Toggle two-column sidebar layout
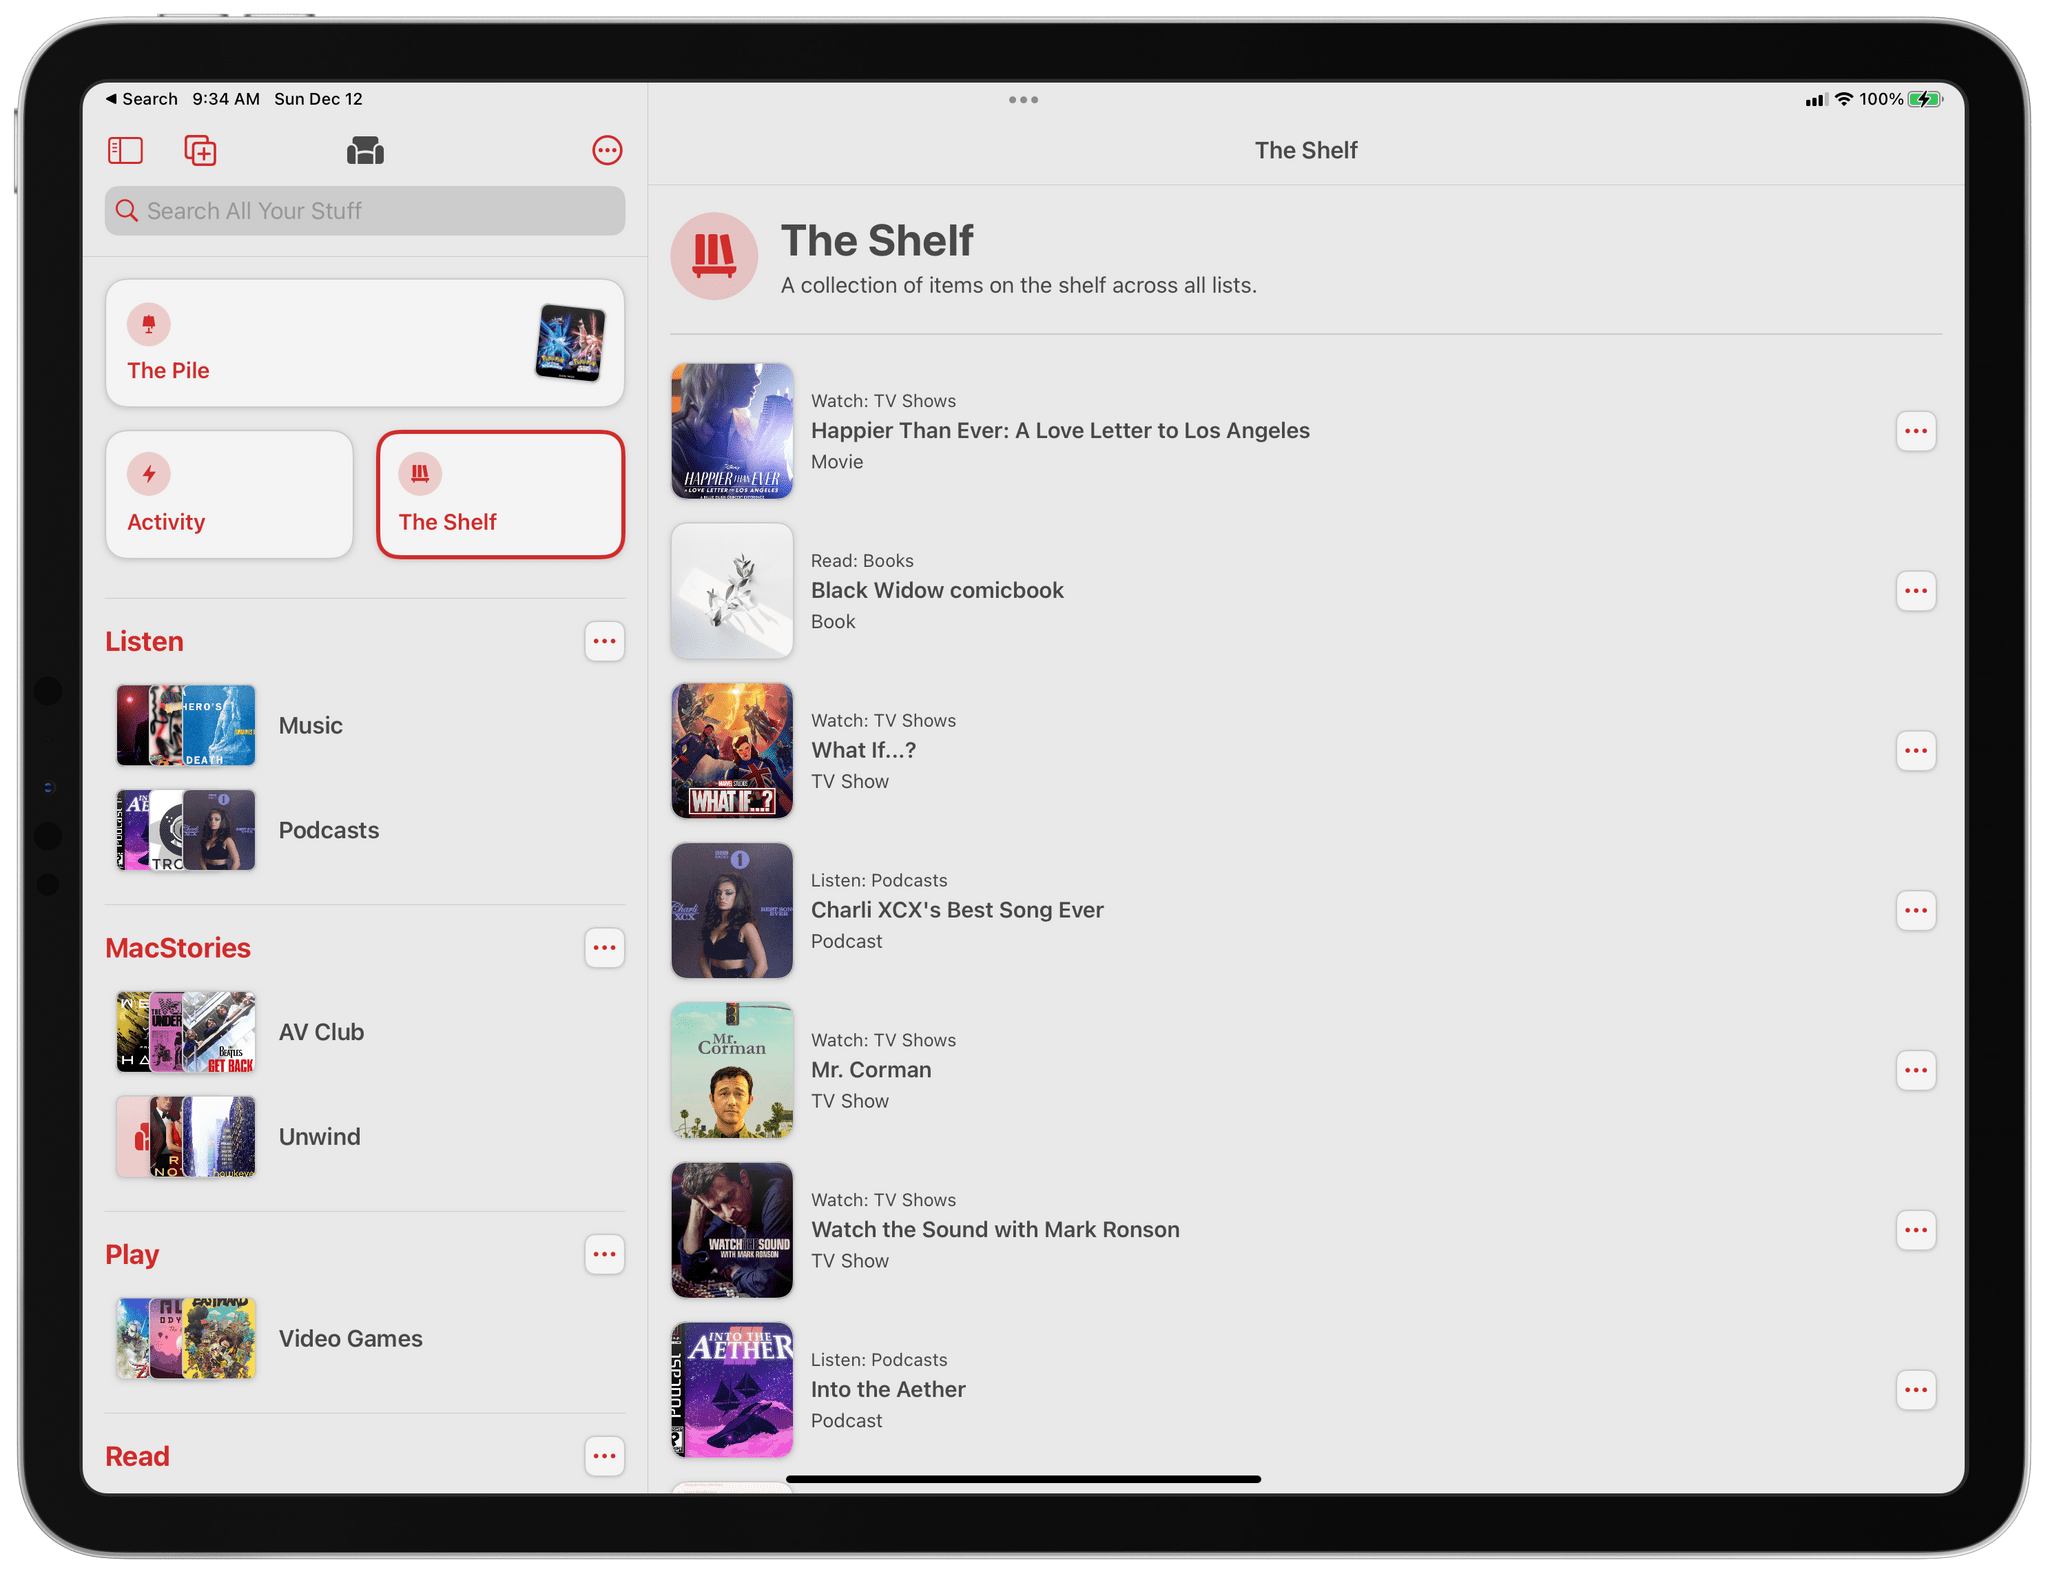Image resolution: width=2048 pixels, height=1576 pixels. pos(127,149)
